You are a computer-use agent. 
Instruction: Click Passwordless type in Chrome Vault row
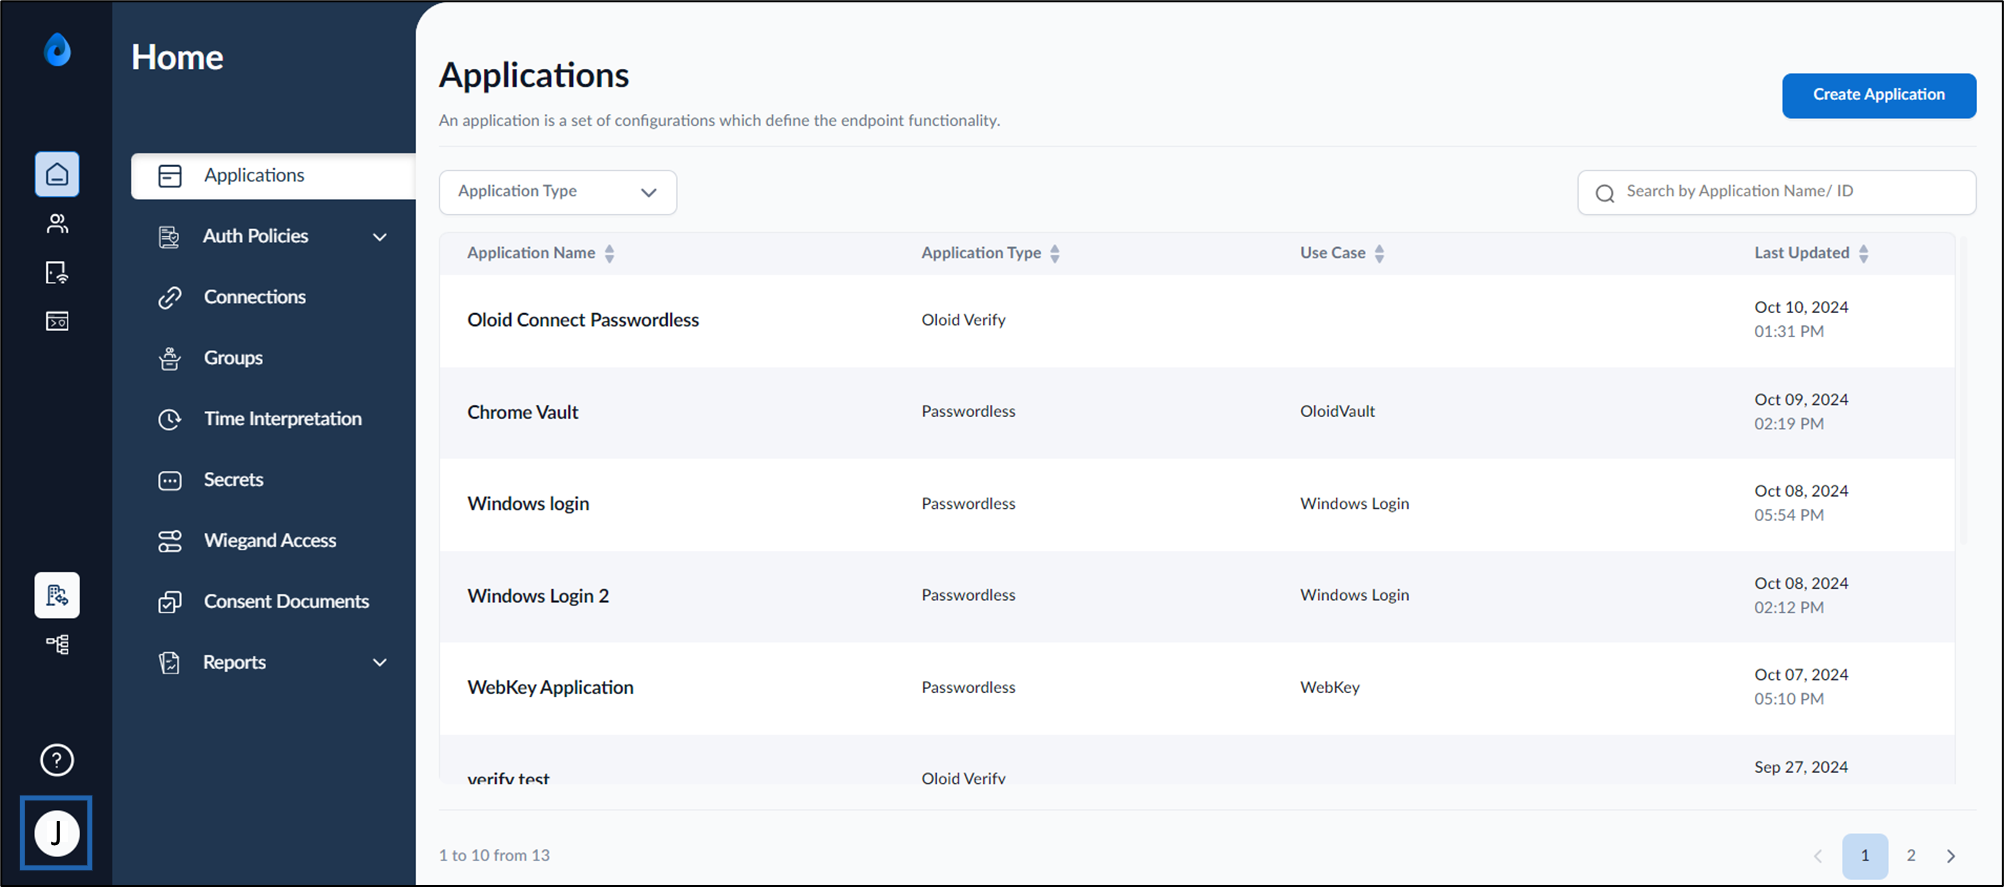tap(968, 411)
